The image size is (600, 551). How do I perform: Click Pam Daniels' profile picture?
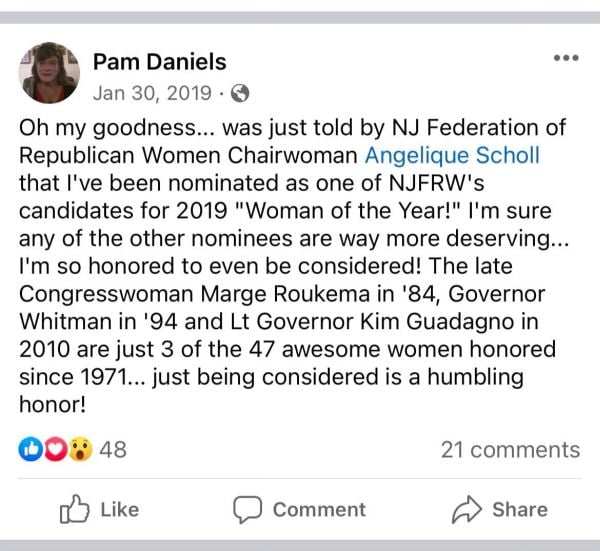tap(49, 73)
